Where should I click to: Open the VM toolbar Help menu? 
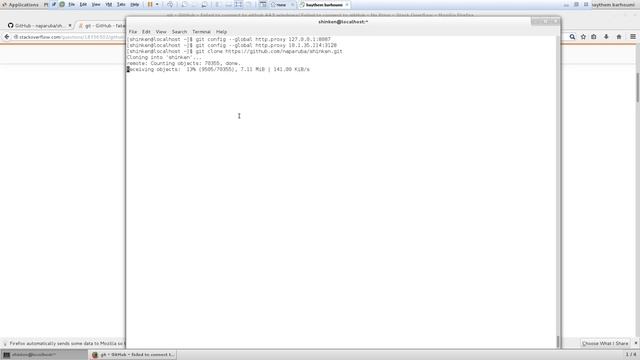coord(134,4)
